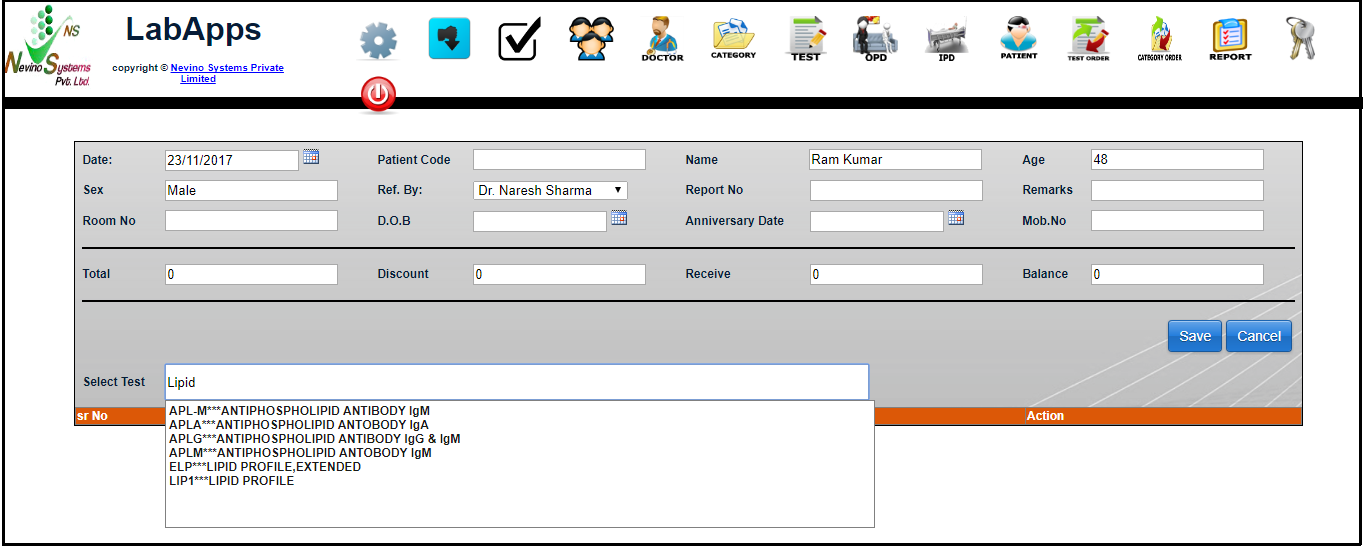Open the Category Order icon

point(1159,39)
